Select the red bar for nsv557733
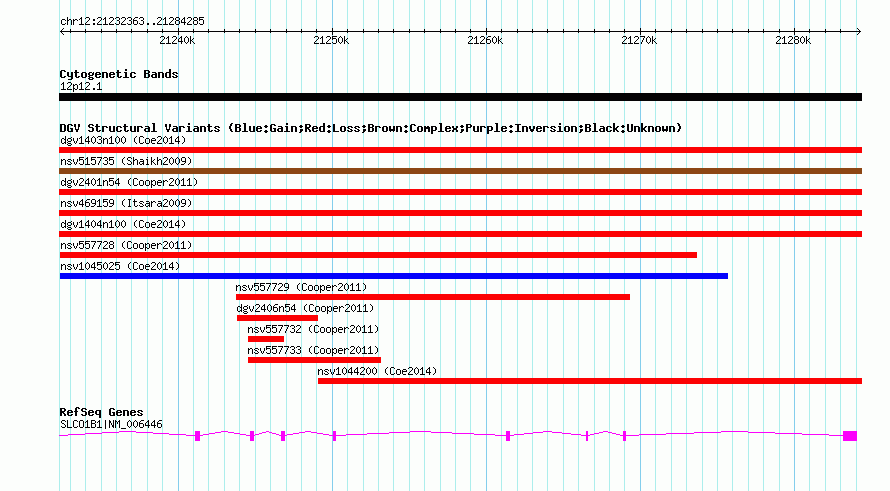Image resolution: width=890 pixels, height=491 pixels. pyautogui.click(x=314, y=360)
